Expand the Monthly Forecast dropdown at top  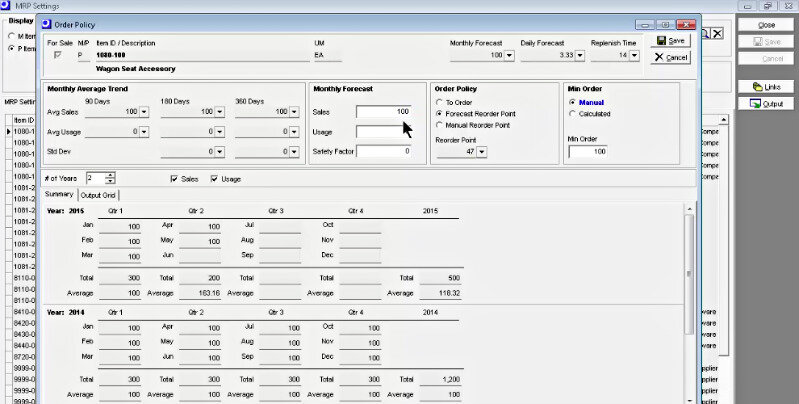click(x=510, y=56)
